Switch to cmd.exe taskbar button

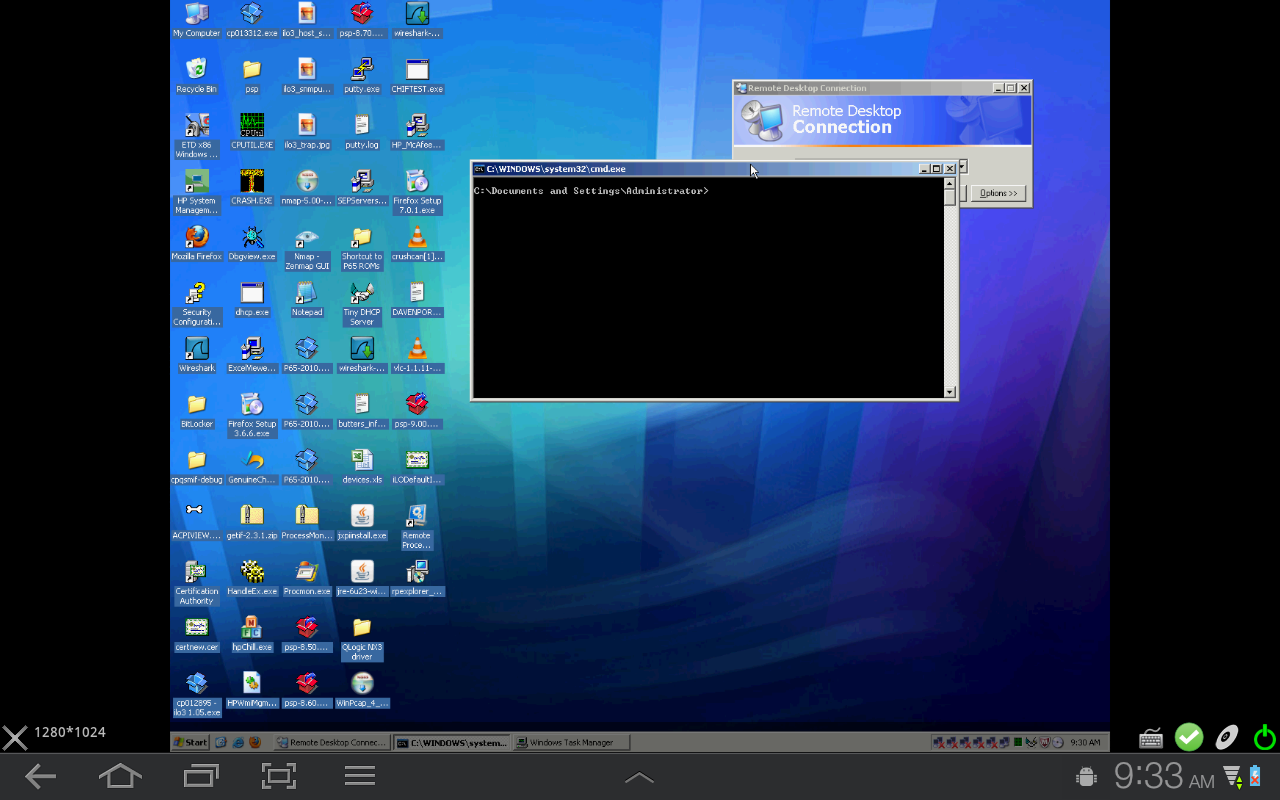click(x=451, y=742)
